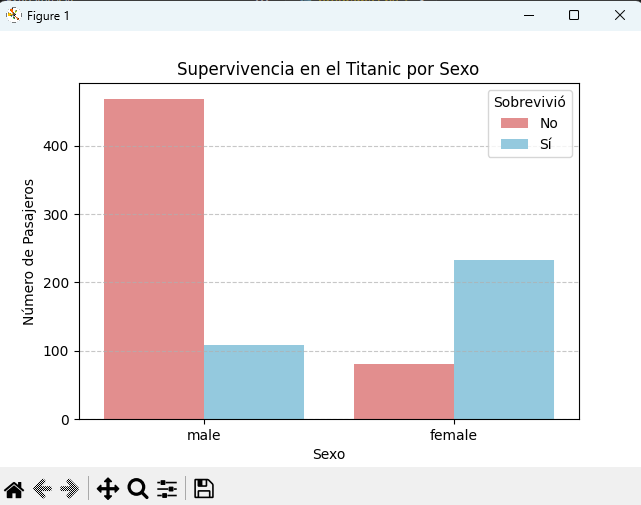Click the 'Sobrevivió' legend title
The image size is (641, 505).
tap(530, 102)
